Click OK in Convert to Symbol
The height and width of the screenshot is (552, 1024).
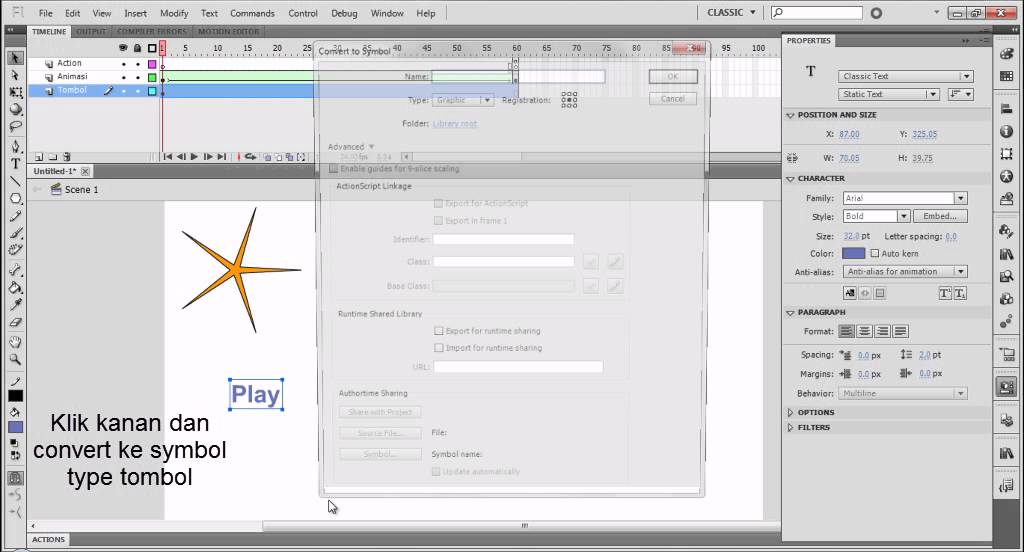pos(673,76)
